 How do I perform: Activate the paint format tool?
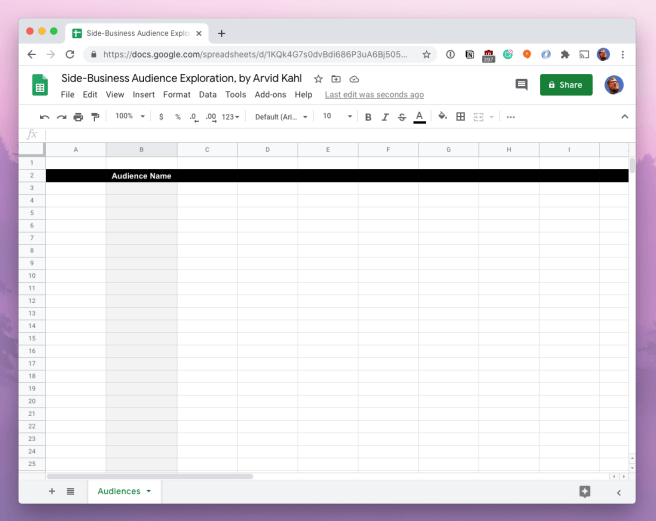click(95, 117)
